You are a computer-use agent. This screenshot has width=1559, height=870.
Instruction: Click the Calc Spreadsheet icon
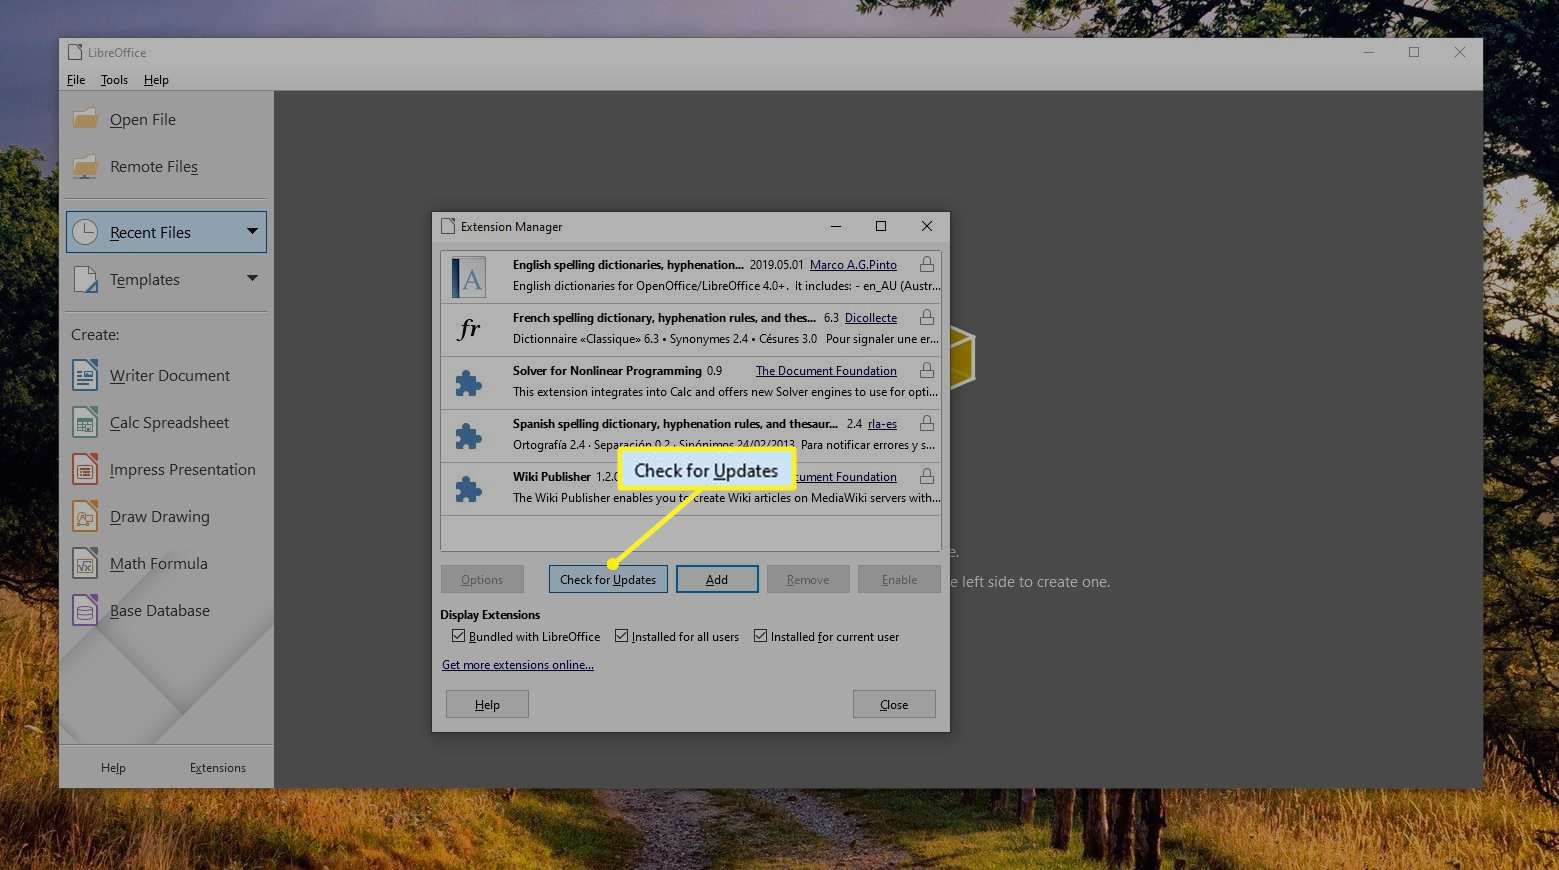click(85, 422)
